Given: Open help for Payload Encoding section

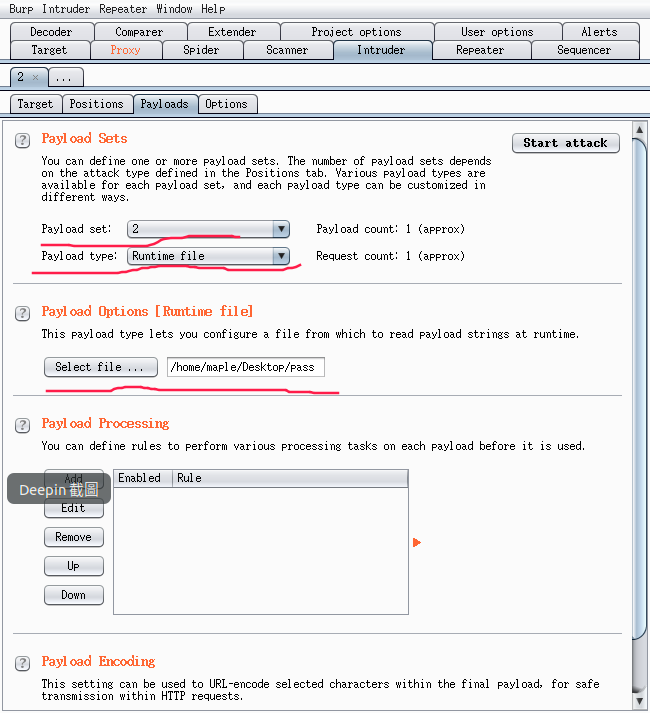Looking at the screenshot, I should (x=22, y=663).
